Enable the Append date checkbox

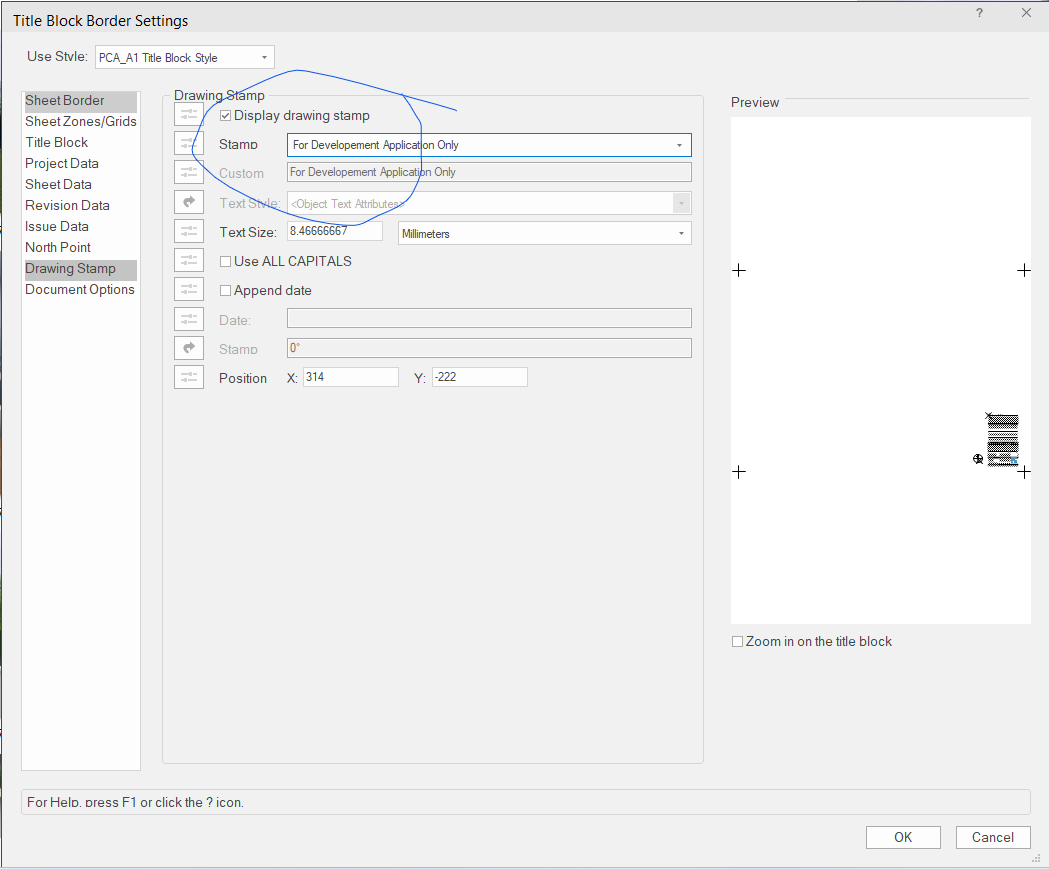(x=226, y=291)
